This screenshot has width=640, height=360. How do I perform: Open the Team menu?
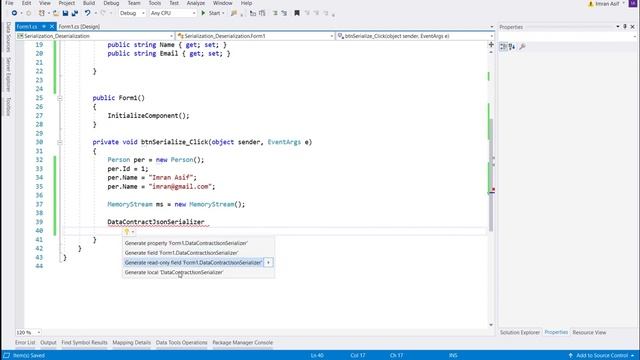coord(134,3)
